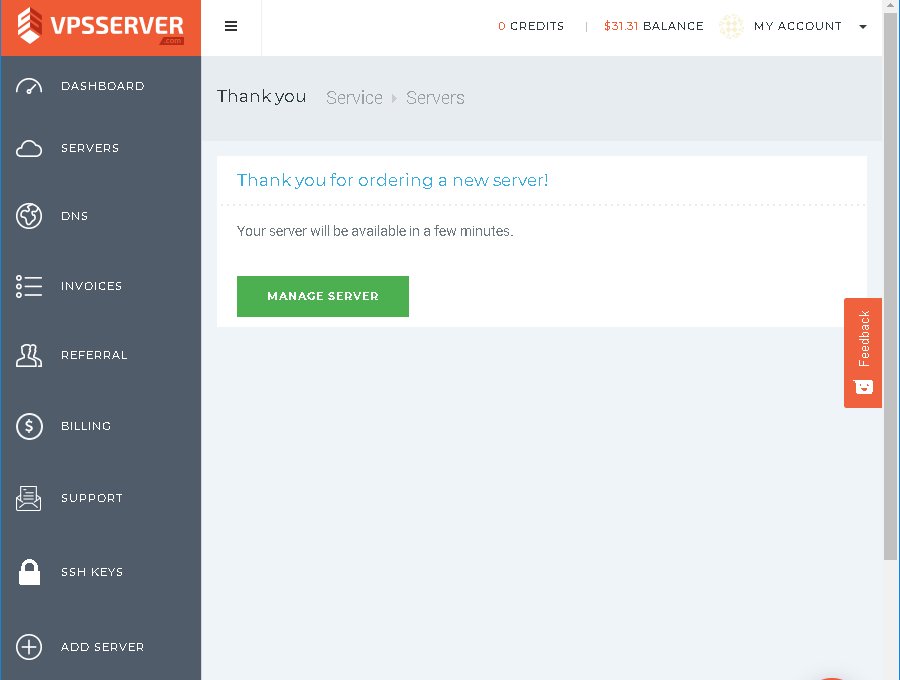Image resolution: width=900 pixels, height=680 pixels.
Task: Click the DNS globe icon
Action: 29,216
